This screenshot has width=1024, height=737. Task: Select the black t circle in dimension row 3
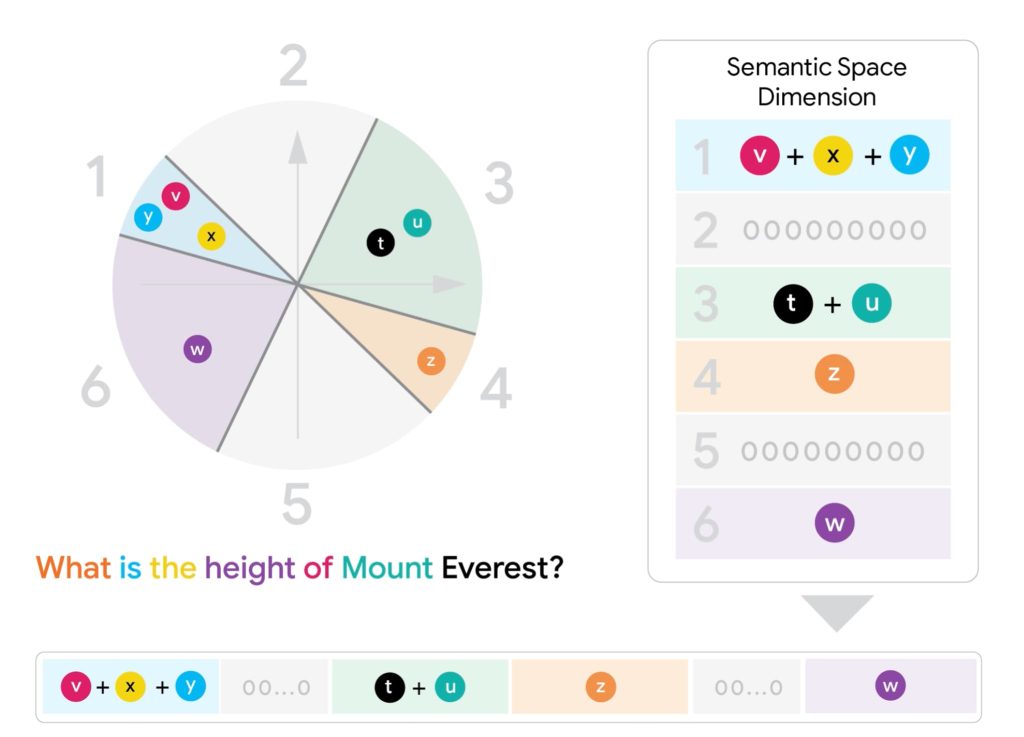[x=793, y=304]
